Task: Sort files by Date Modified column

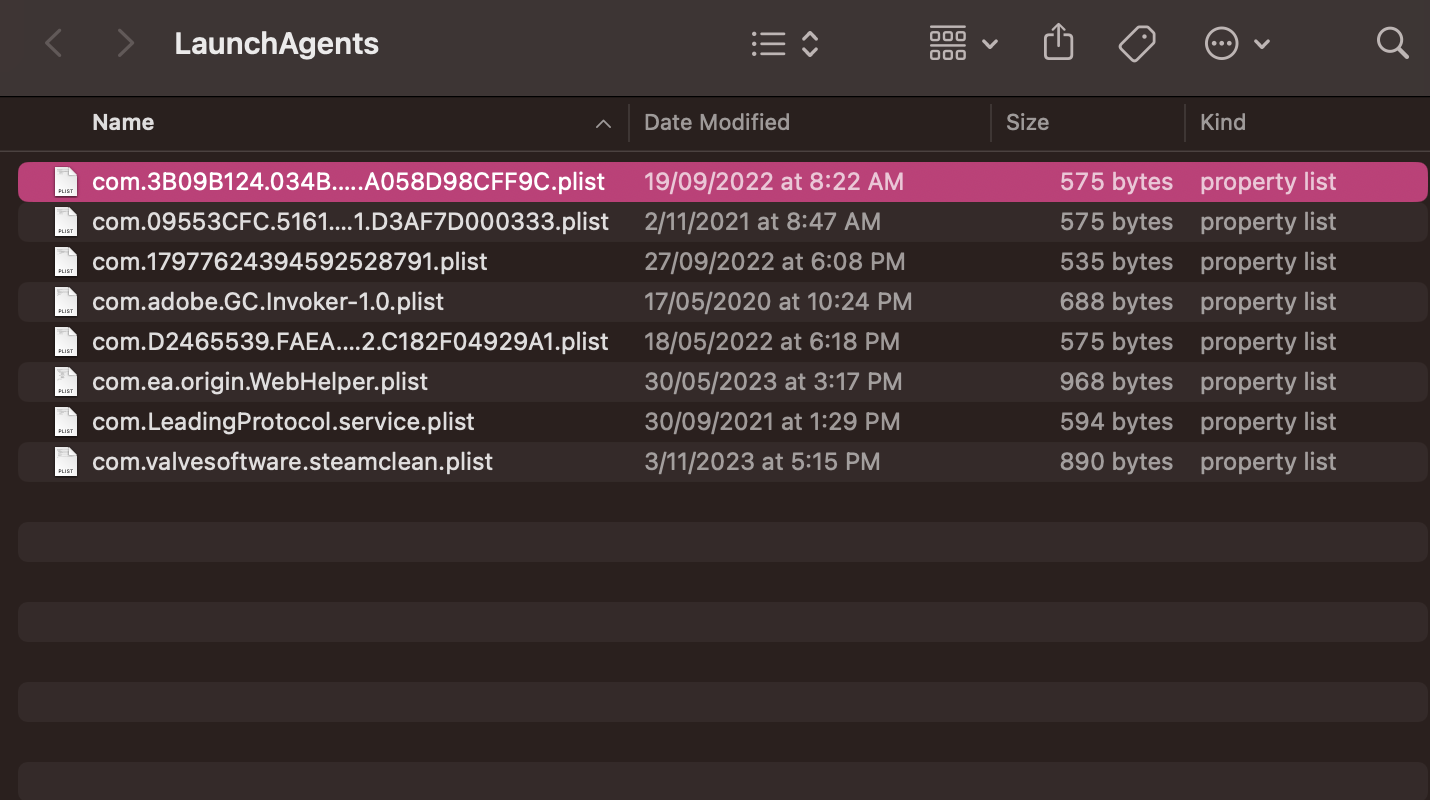Action: point(717,122)
